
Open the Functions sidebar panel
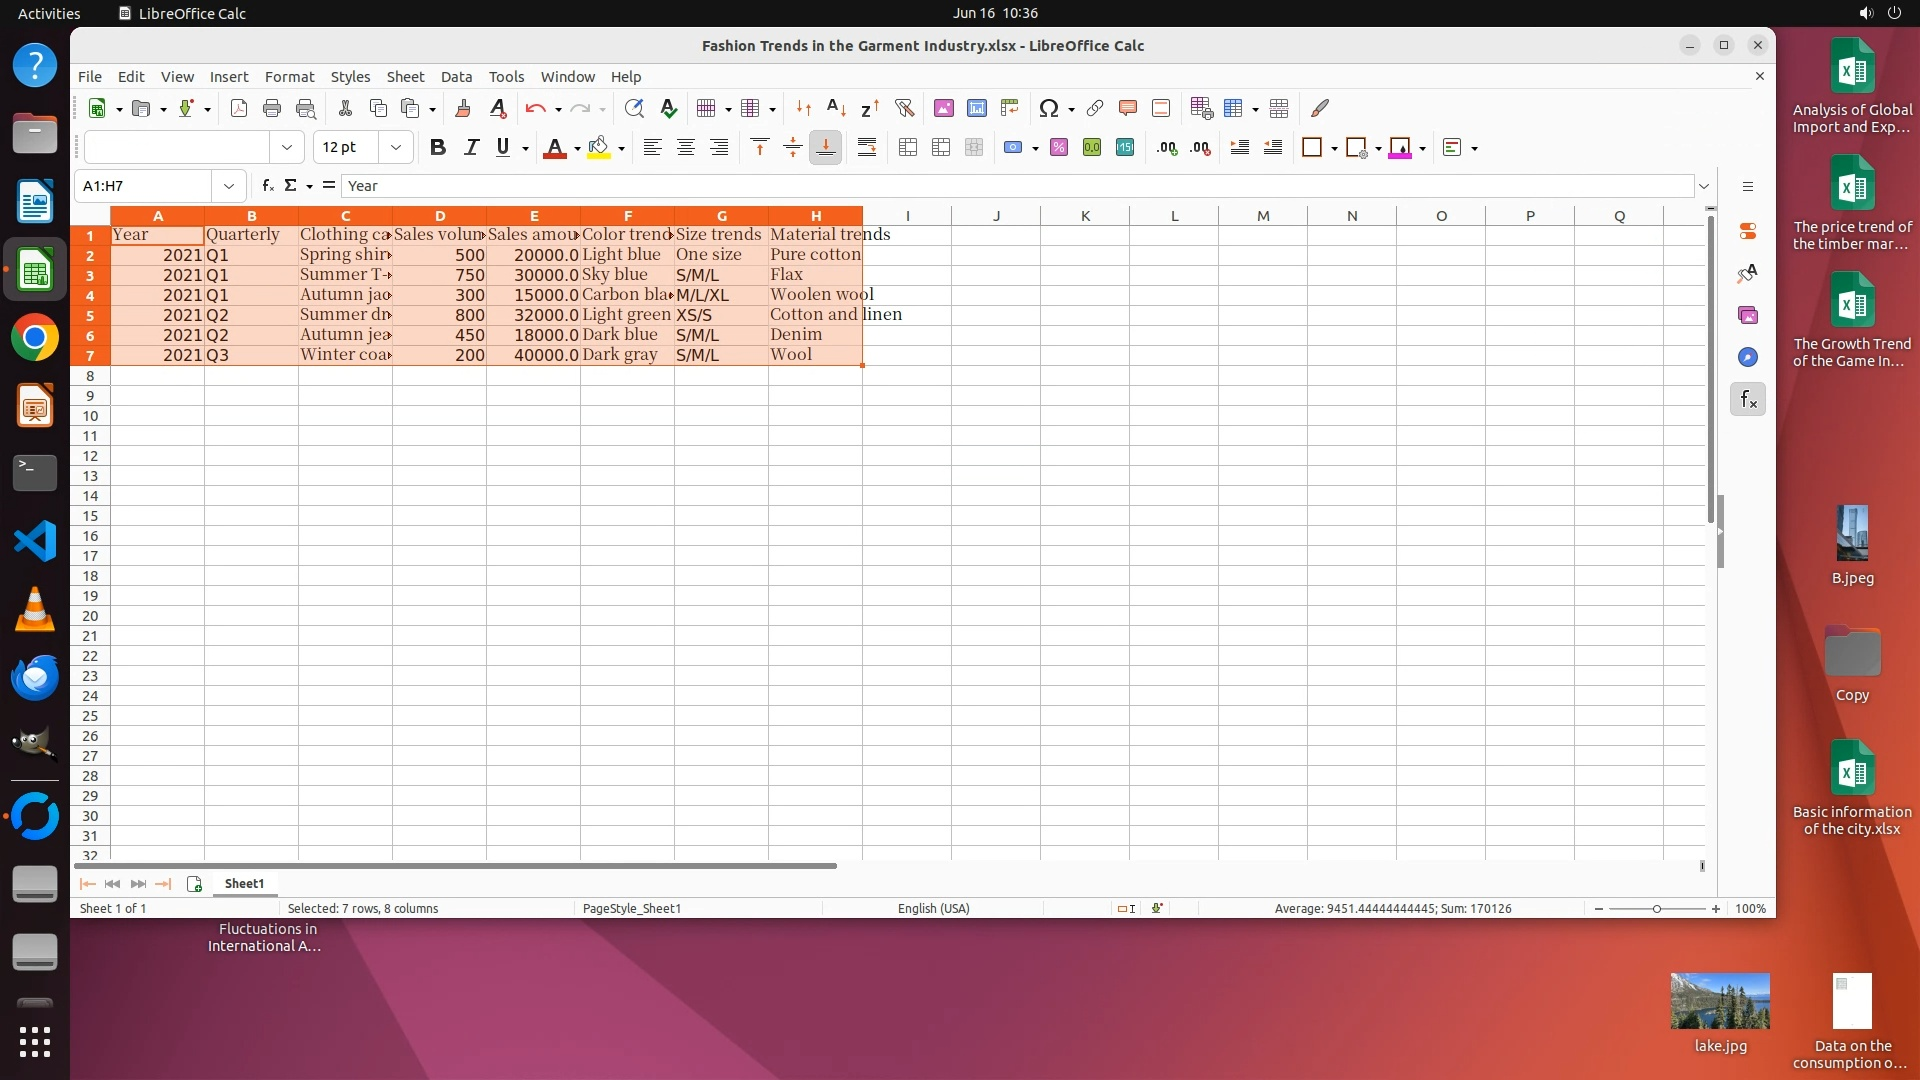click(1747, 400)
